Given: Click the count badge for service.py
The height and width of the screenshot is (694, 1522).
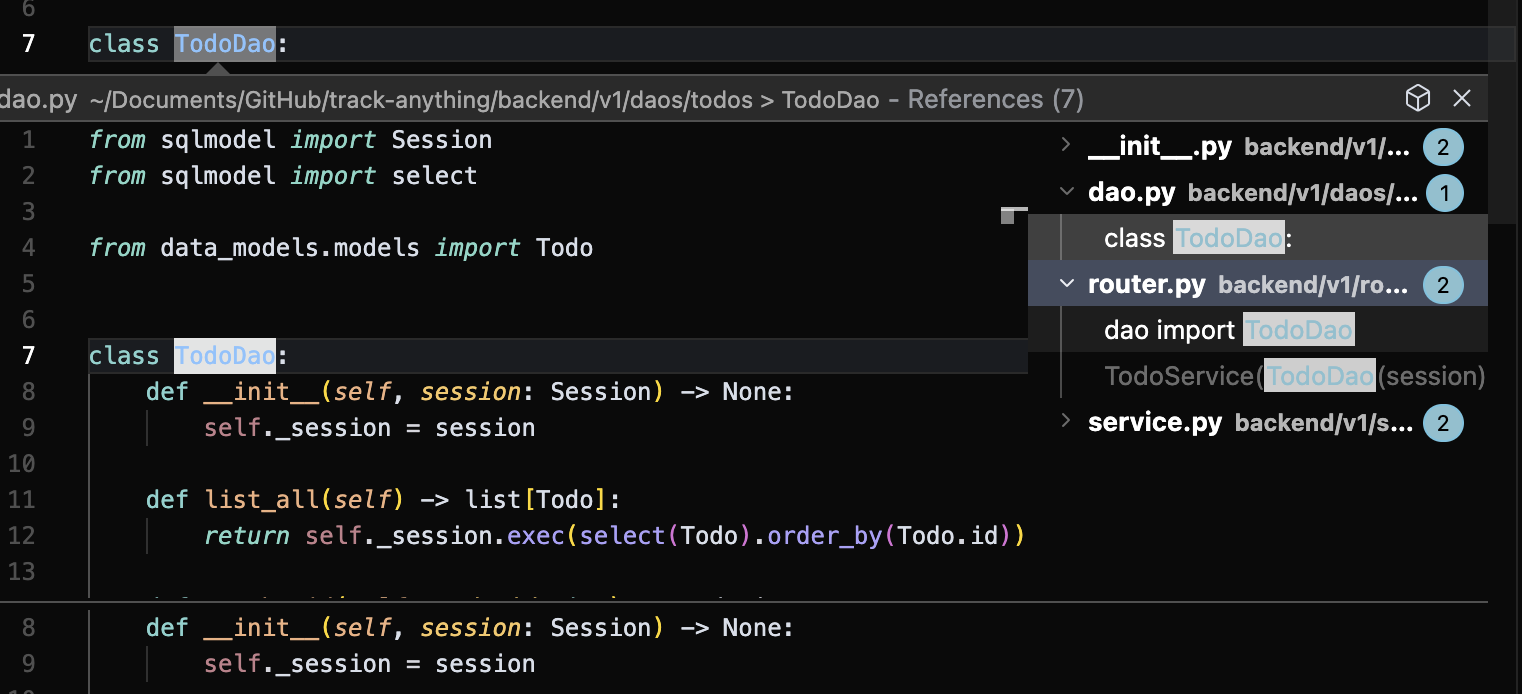Looking at the screenshot, I should pyautogui.click(x=1443, y=423).
